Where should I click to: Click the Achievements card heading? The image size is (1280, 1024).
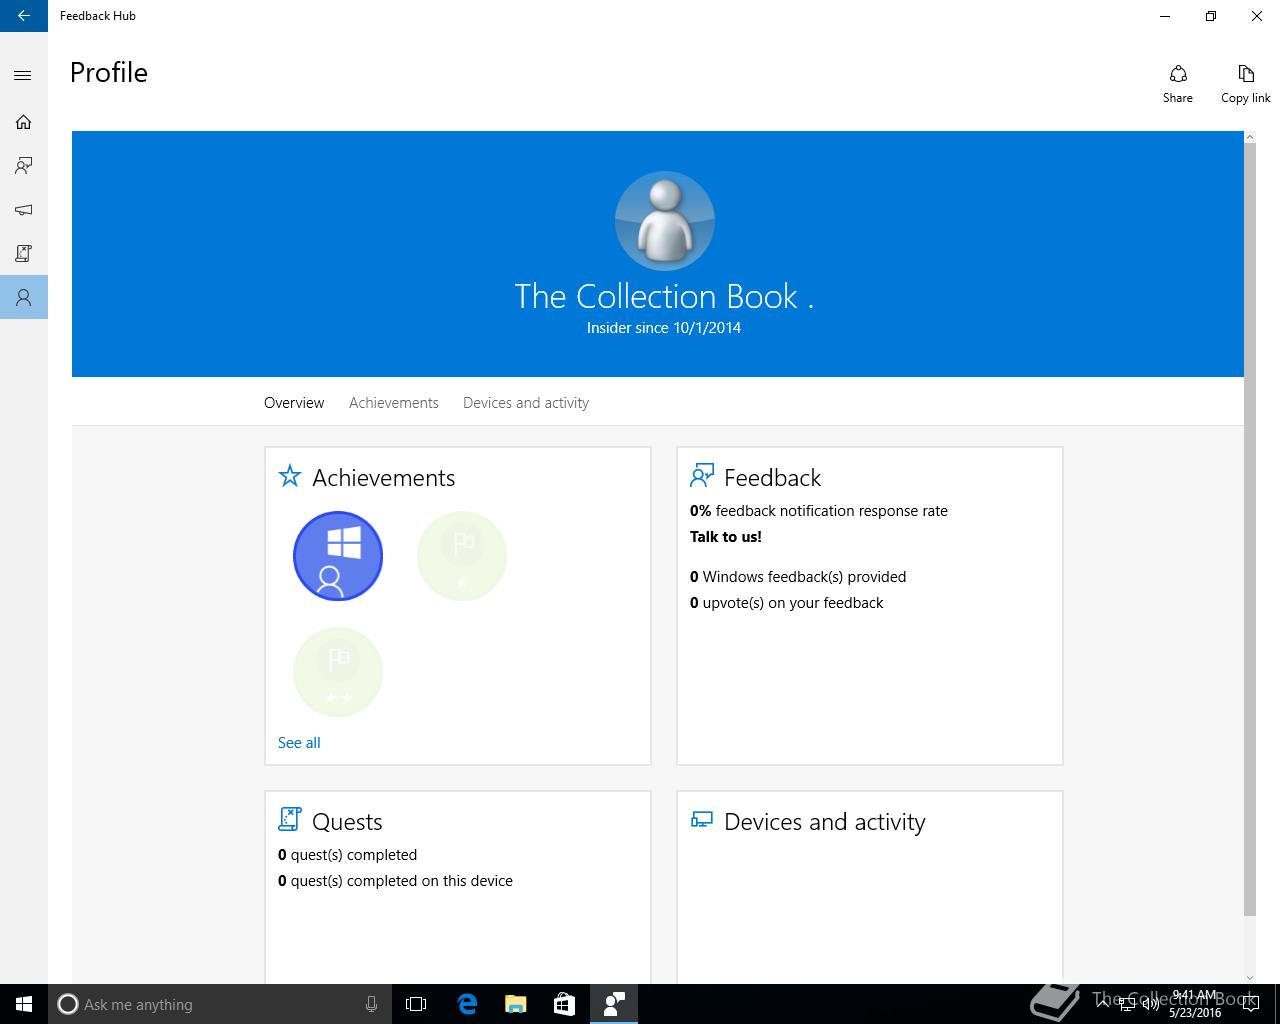tap(384, 478)
